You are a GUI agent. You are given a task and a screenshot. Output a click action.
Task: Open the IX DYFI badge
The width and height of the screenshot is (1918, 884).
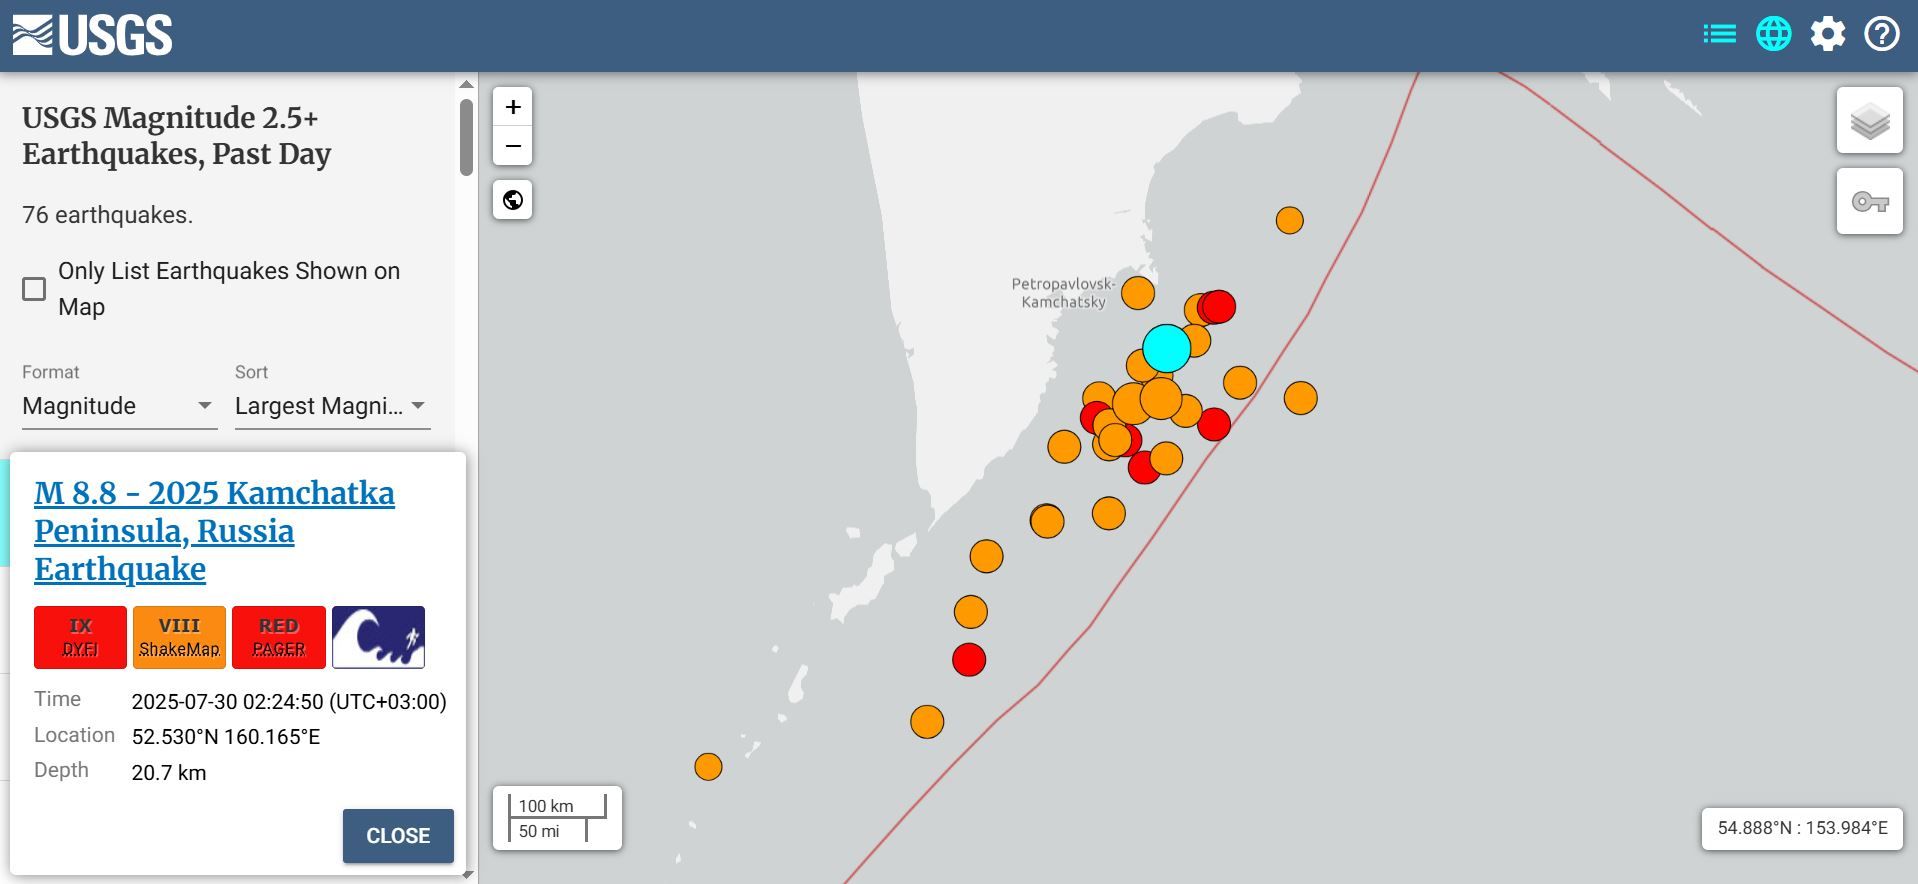coord(80,637)
